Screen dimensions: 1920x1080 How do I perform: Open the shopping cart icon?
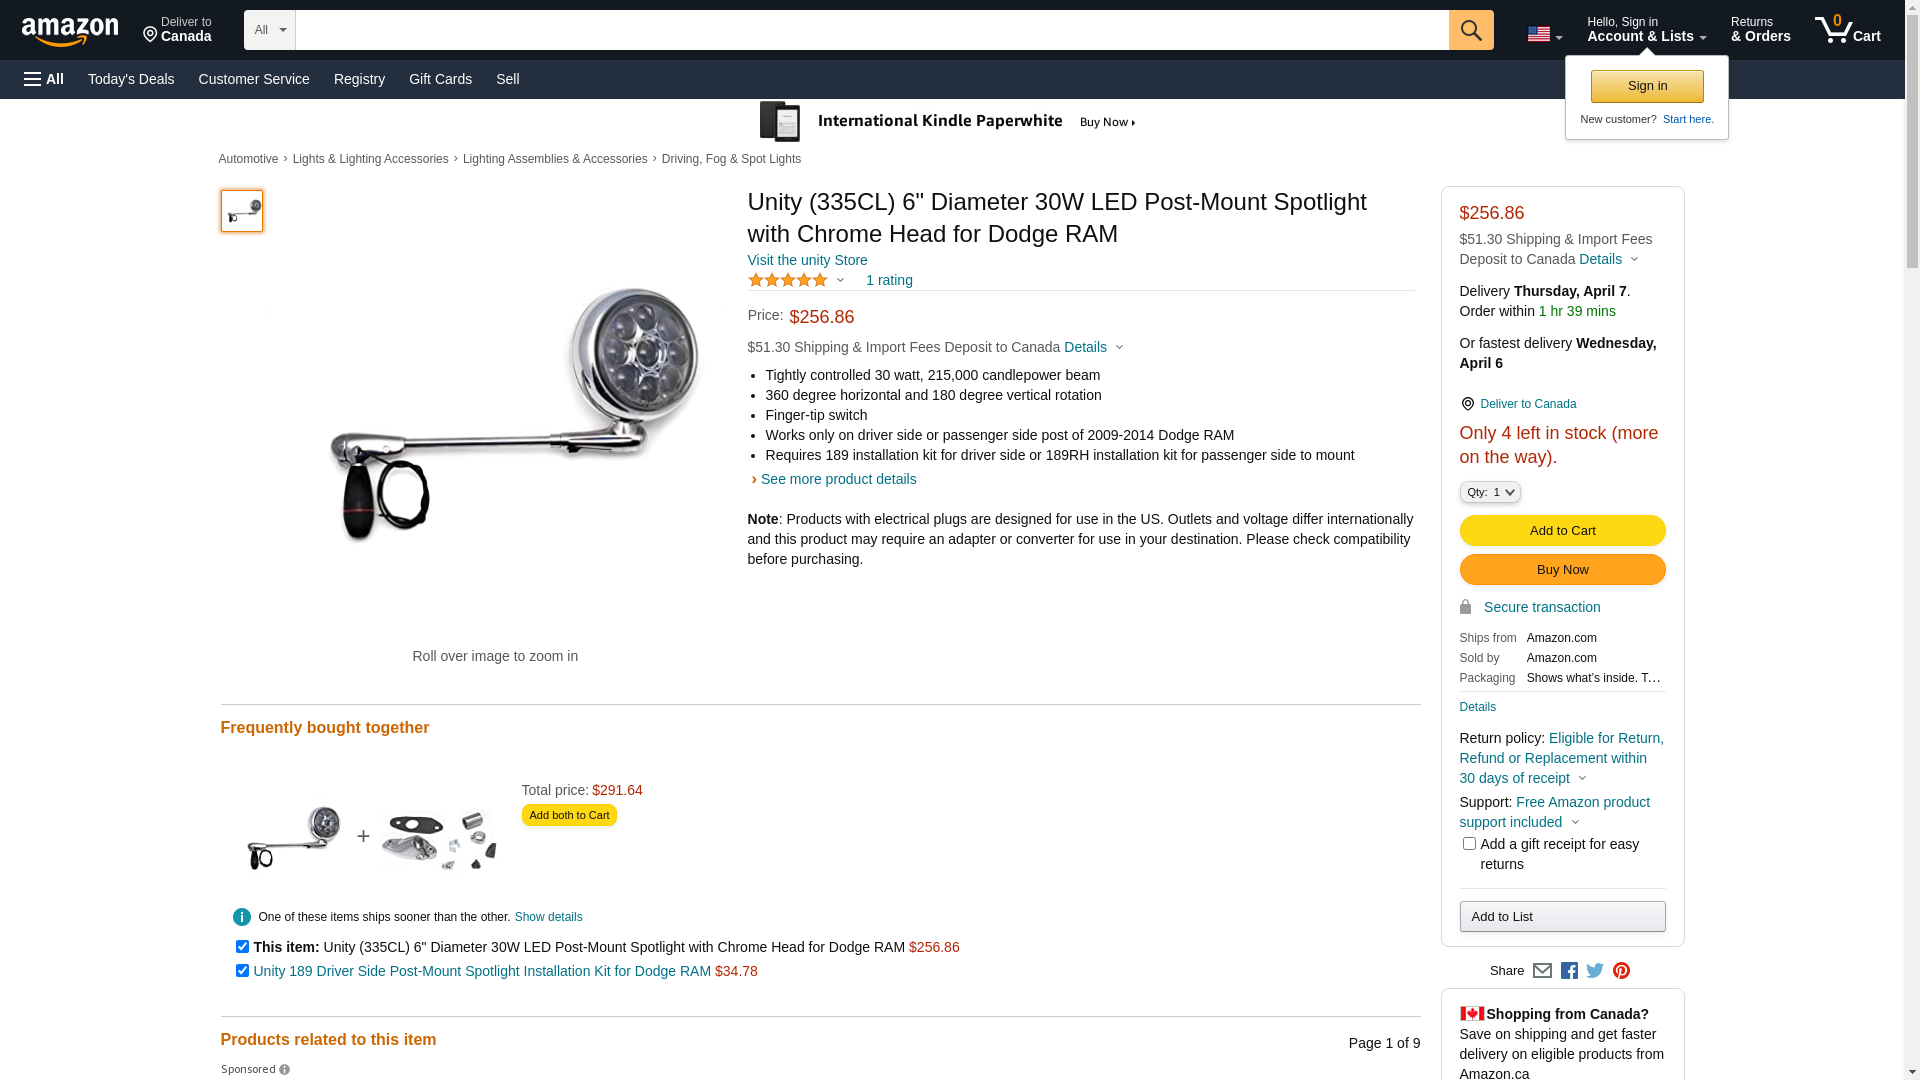pos(1847,30)
